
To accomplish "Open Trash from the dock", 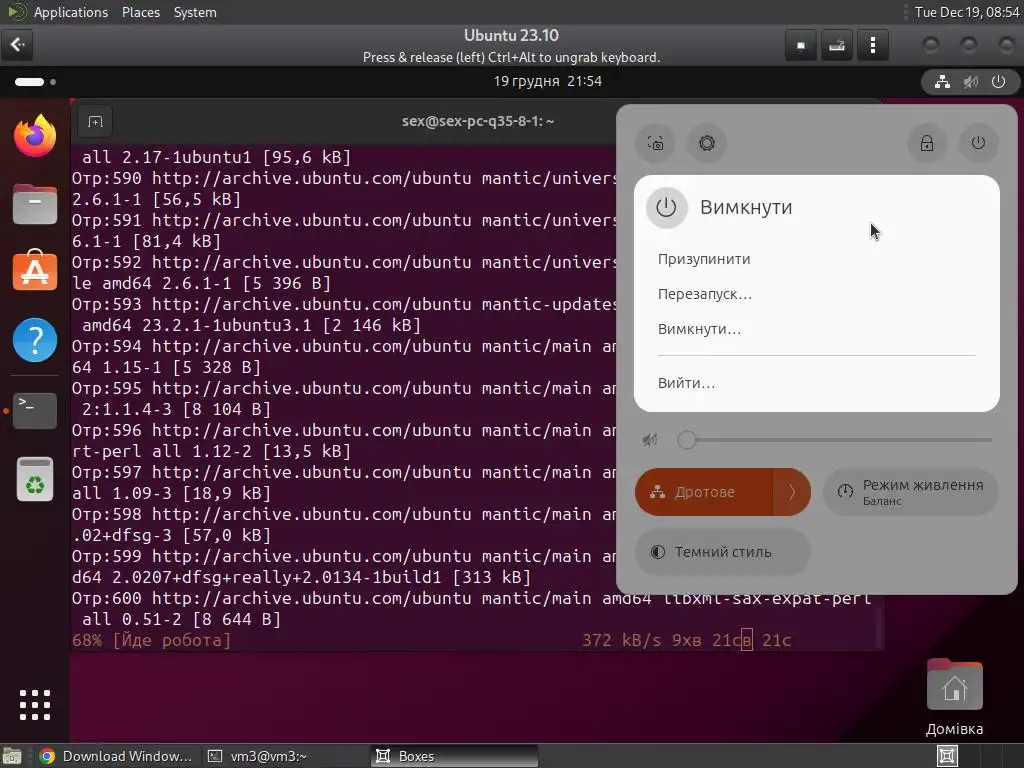I will click(35, 479).
